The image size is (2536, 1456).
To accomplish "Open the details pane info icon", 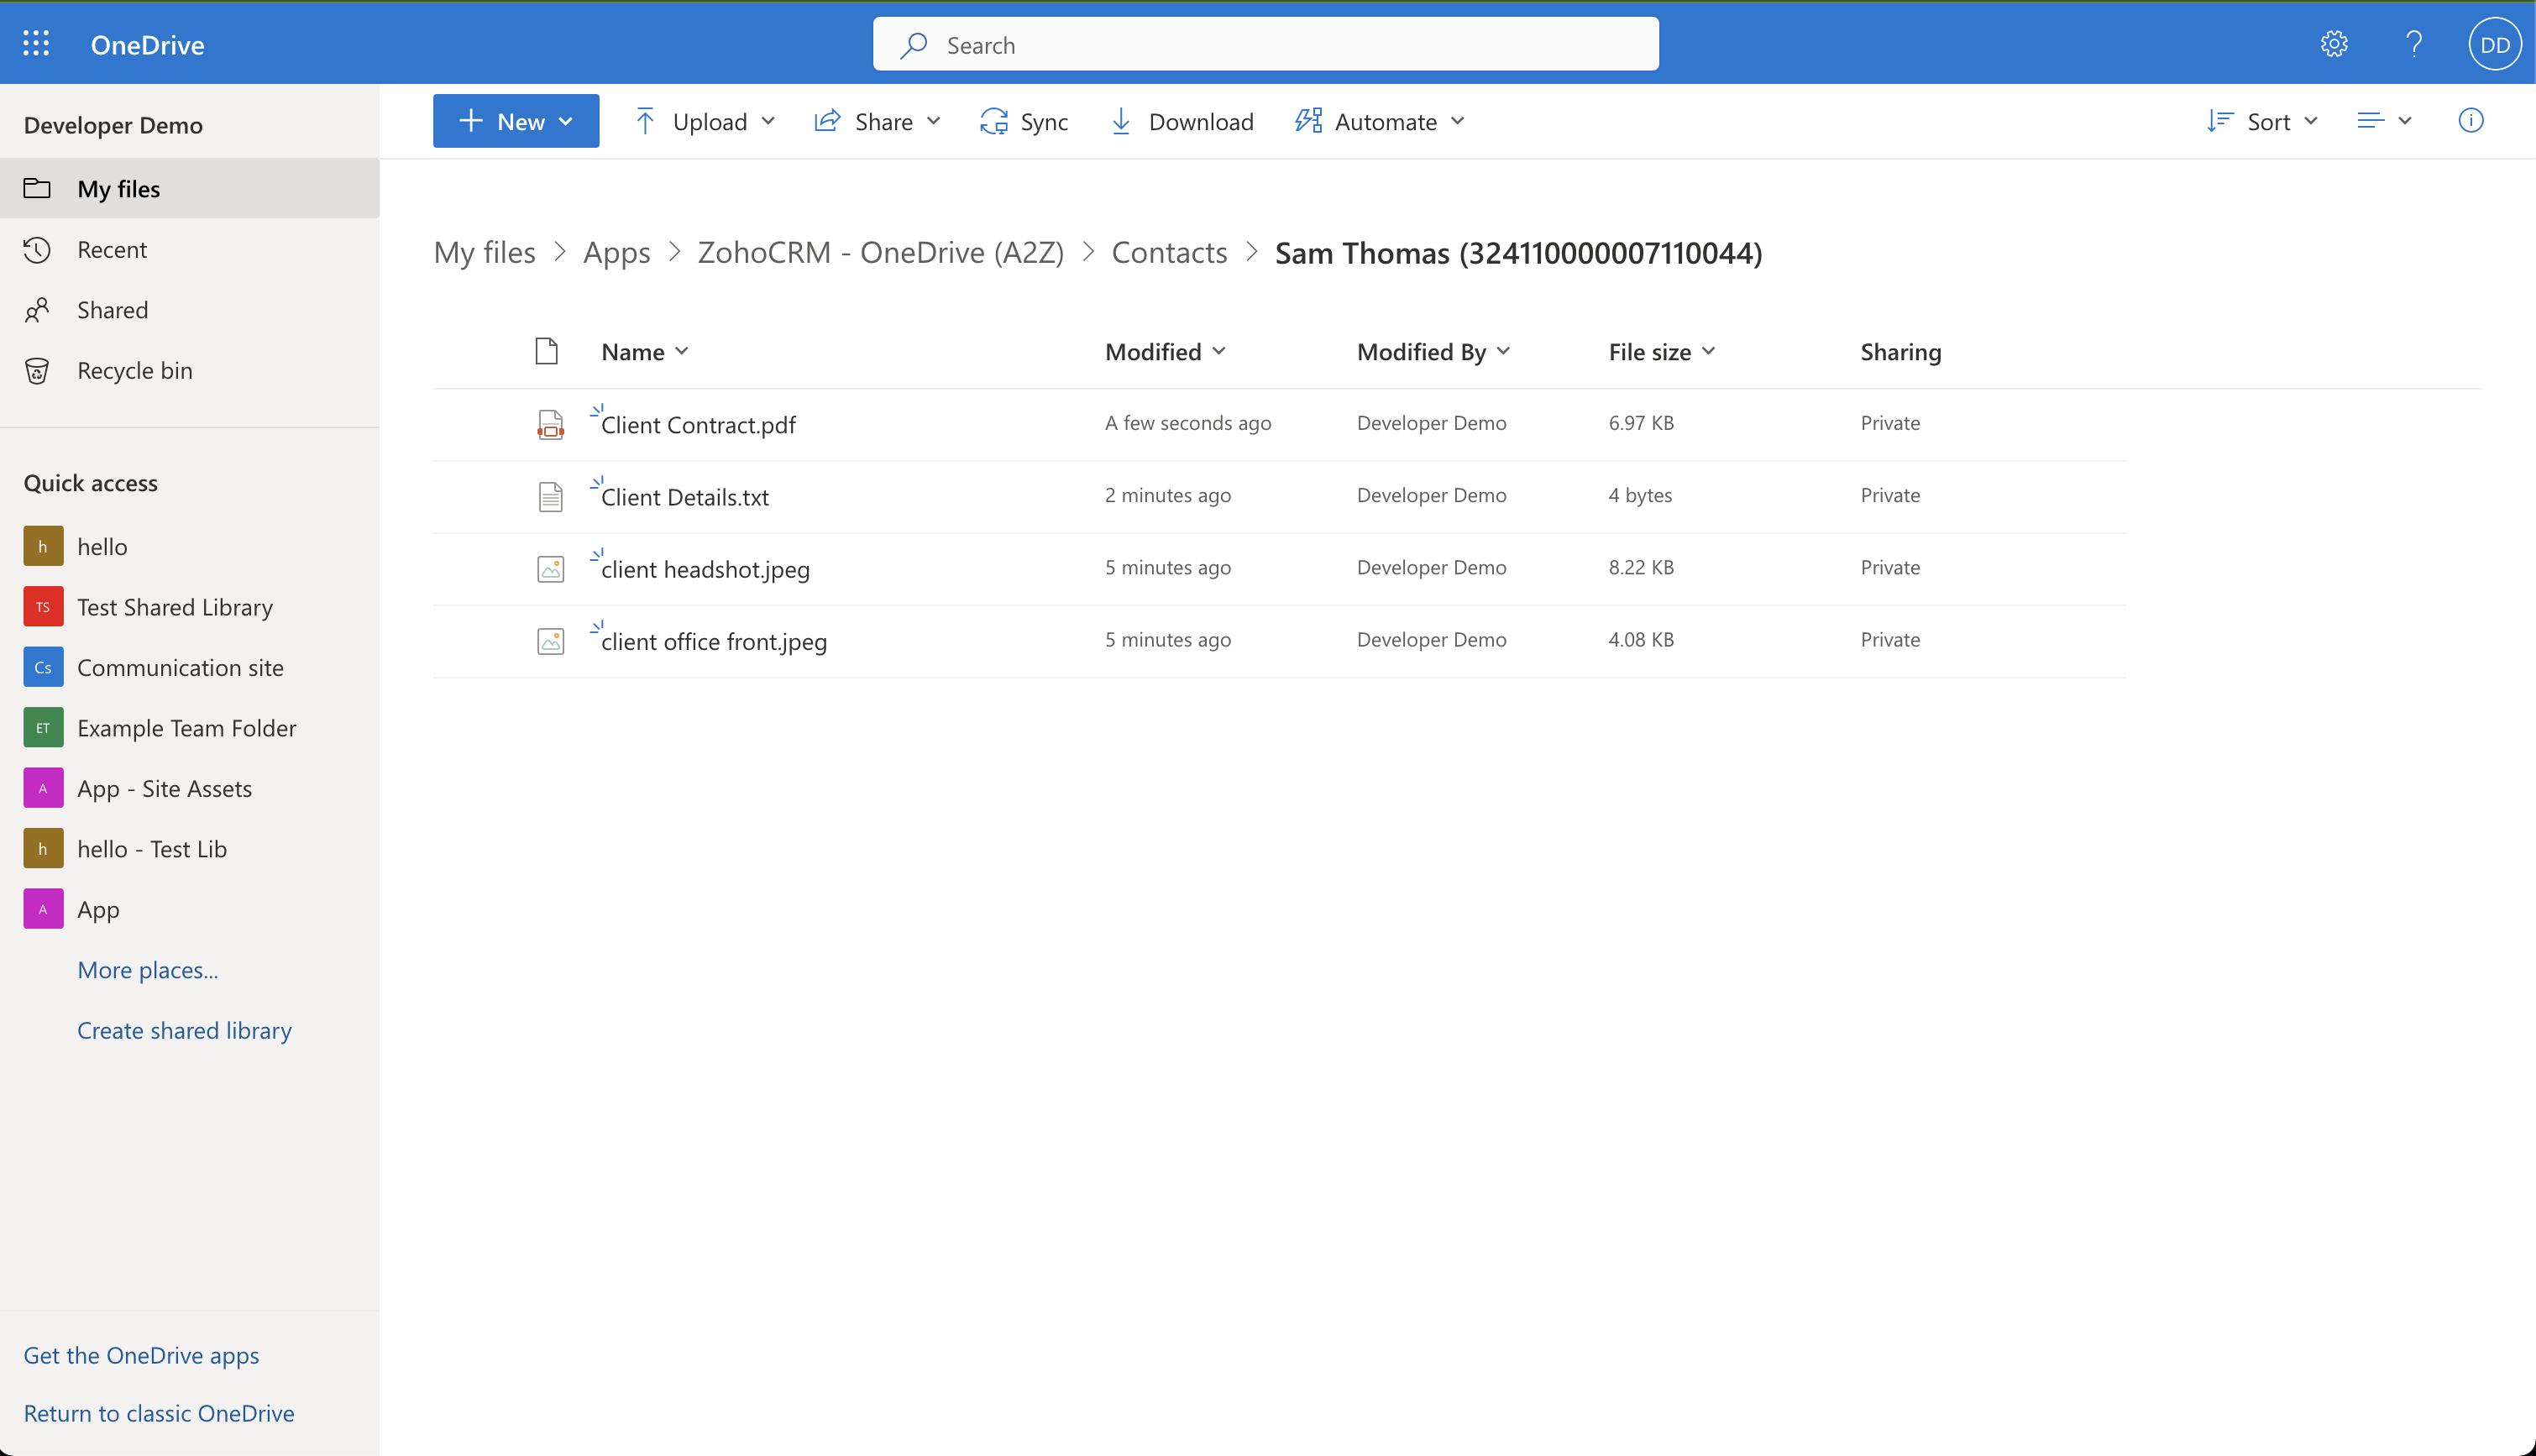I will 2470,121.
